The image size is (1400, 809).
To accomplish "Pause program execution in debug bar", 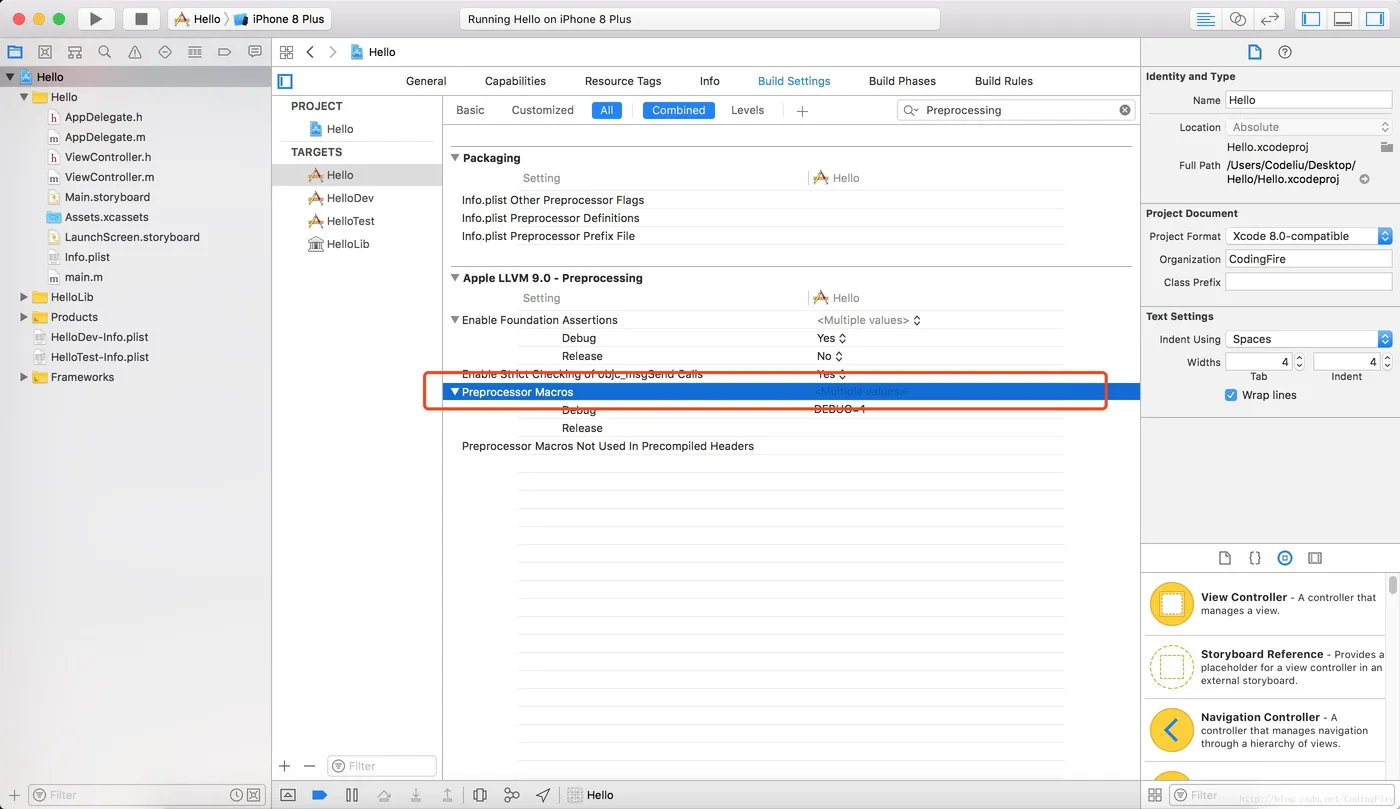I will (352, 795).
